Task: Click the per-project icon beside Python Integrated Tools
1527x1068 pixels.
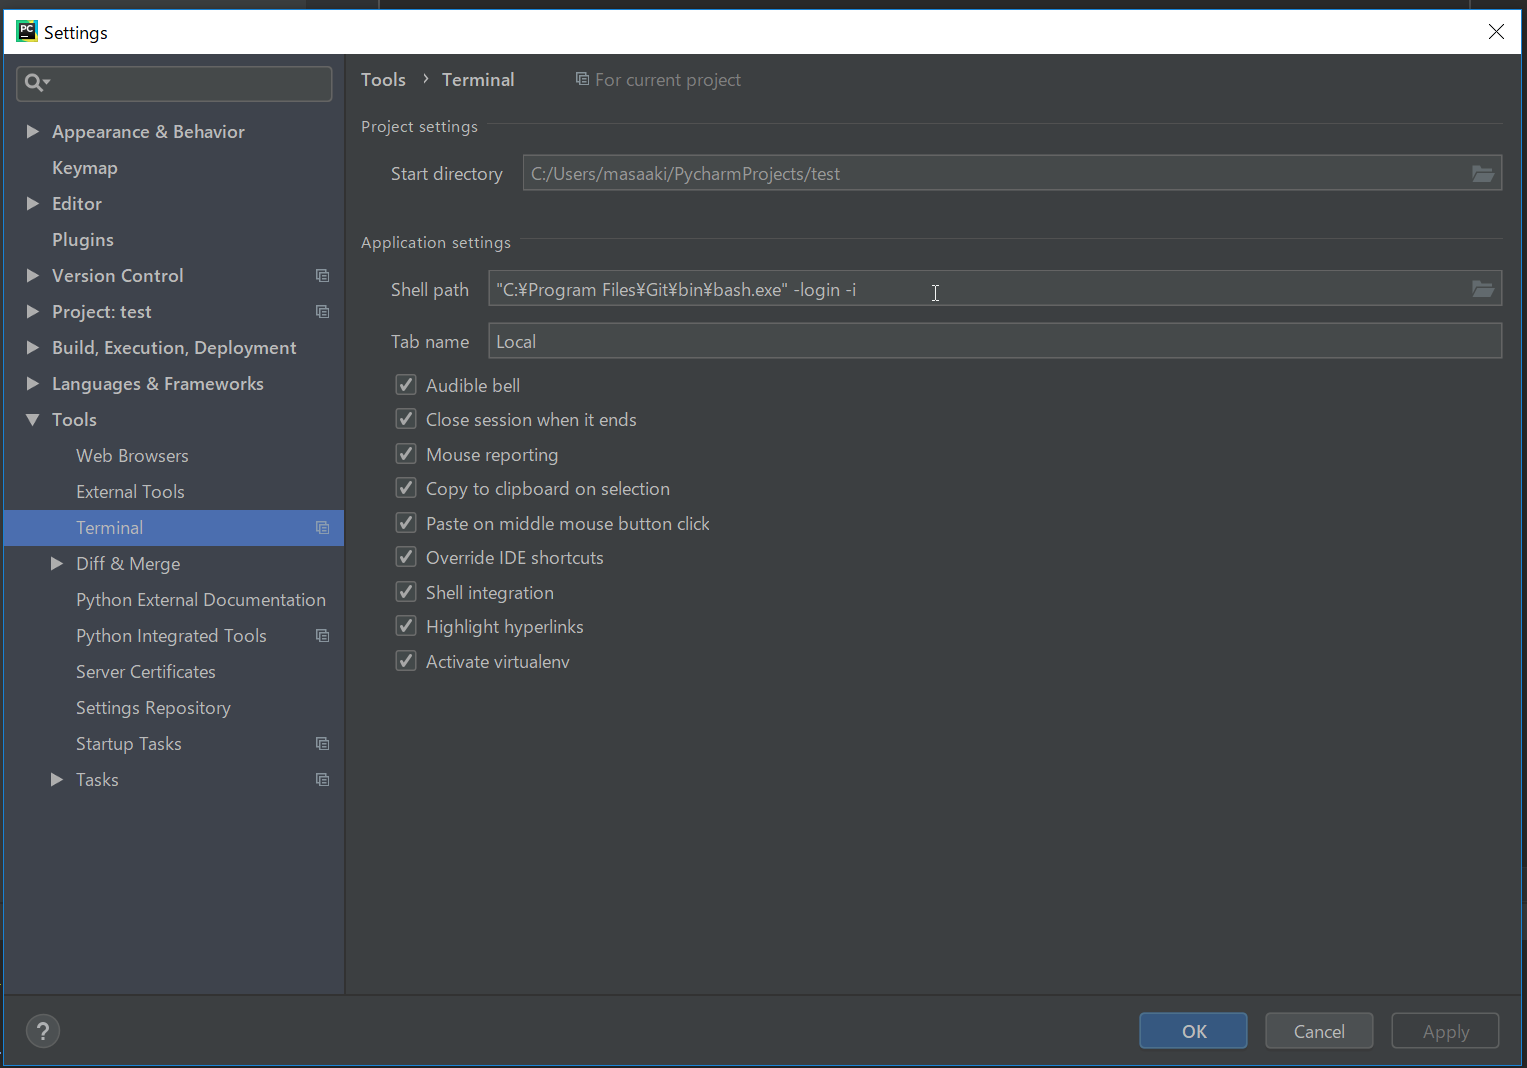Action: 322,635
